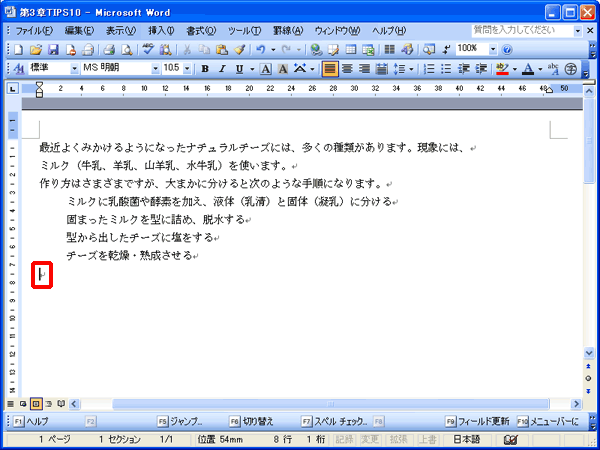Click the vertical scrollbar down arrow

pos(589,352)
